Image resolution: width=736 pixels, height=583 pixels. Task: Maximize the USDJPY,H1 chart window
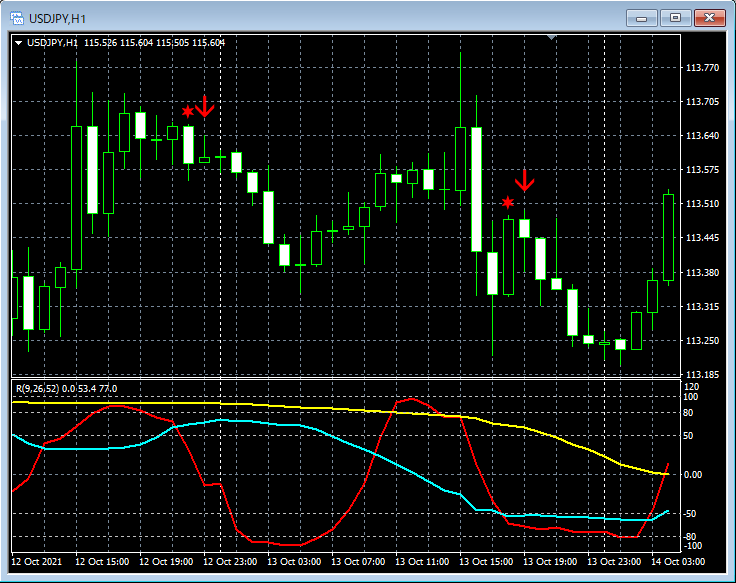pyautogui.click(x=675, y=18)
